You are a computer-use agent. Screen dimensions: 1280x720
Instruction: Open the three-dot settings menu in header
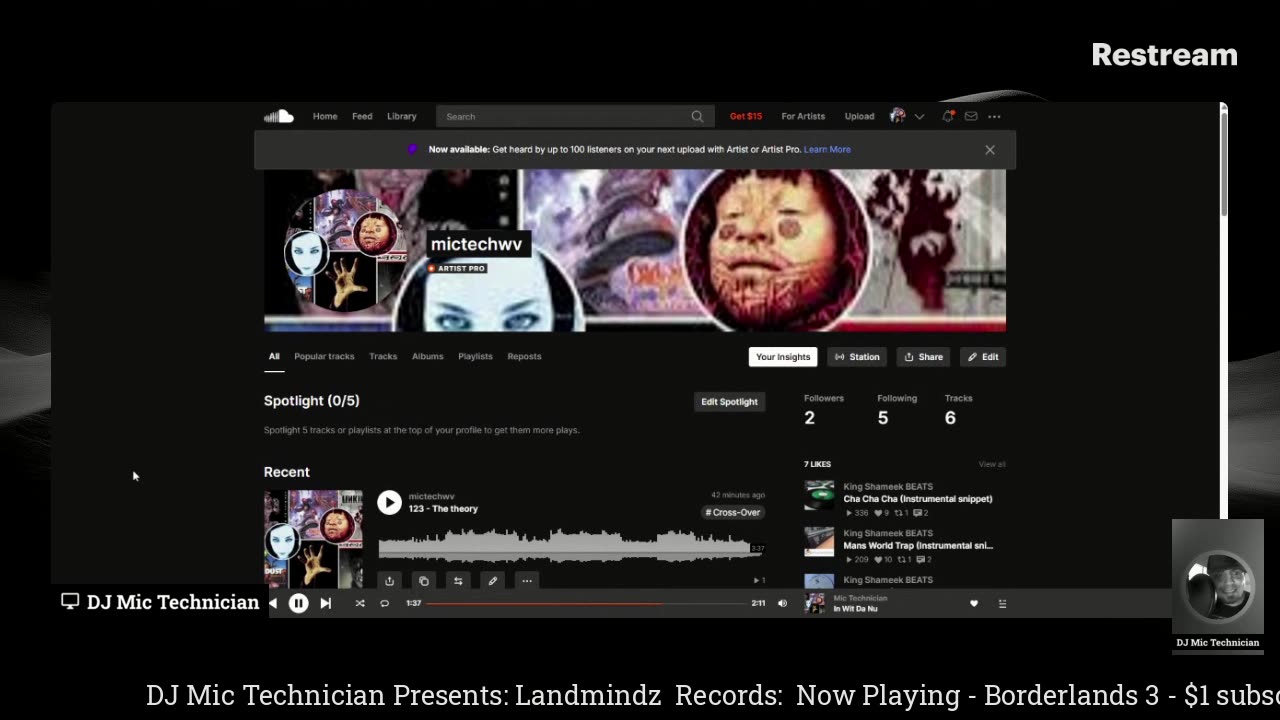coord(994,116)
